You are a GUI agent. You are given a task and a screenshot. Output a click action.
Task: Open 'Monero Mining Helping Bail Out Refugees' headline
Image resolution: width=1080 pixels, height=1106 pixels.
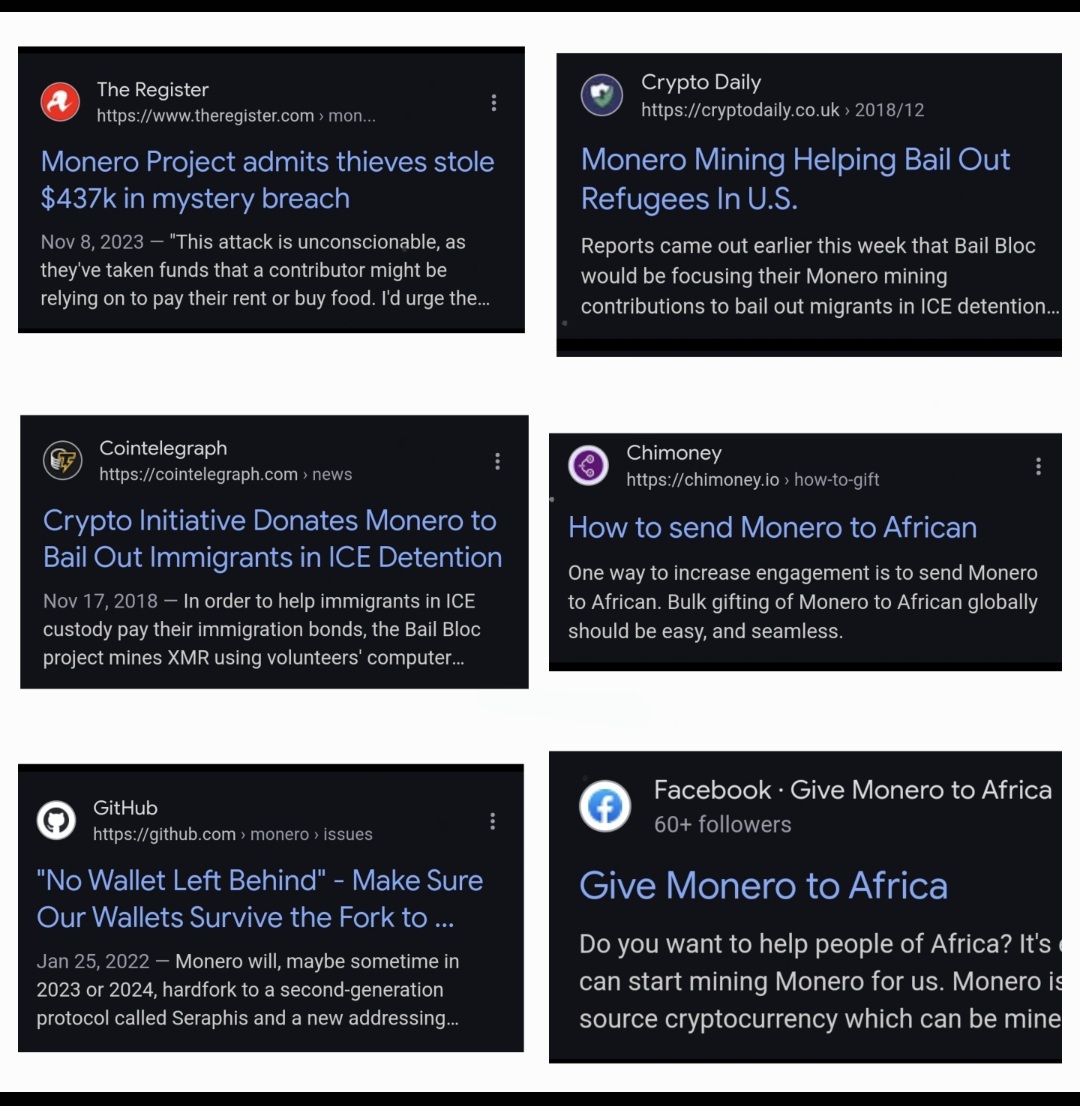tap(795, 179)
